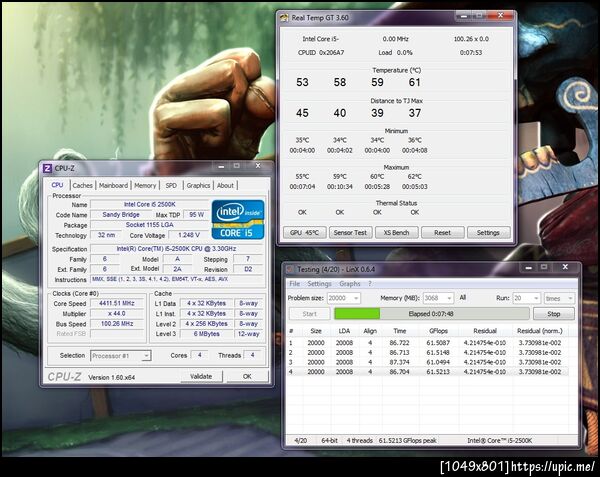Click the Name field Intel Core i5 2500K
The height and width of the screenshot is (477, 600).
[x=150, y=205]
